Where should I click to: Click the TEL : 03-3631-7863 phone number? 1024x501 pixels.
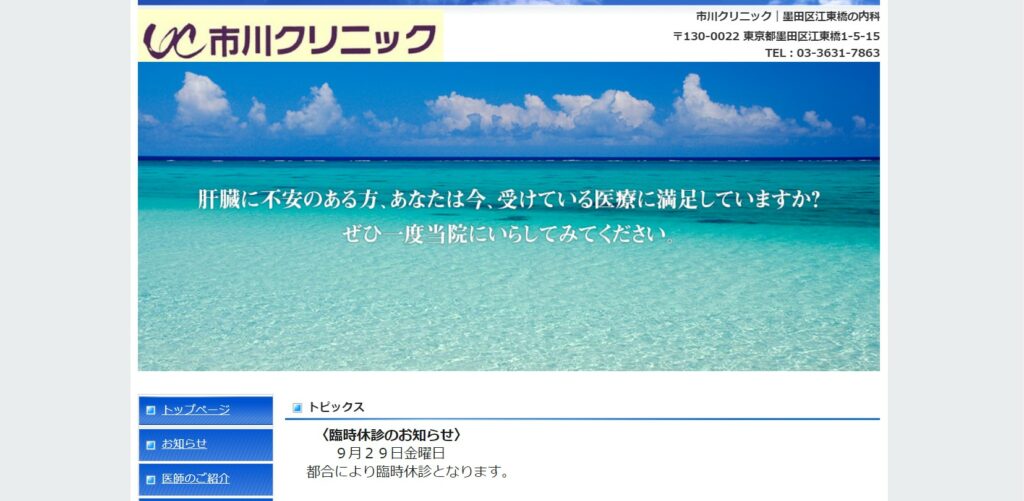click(822, 53)
